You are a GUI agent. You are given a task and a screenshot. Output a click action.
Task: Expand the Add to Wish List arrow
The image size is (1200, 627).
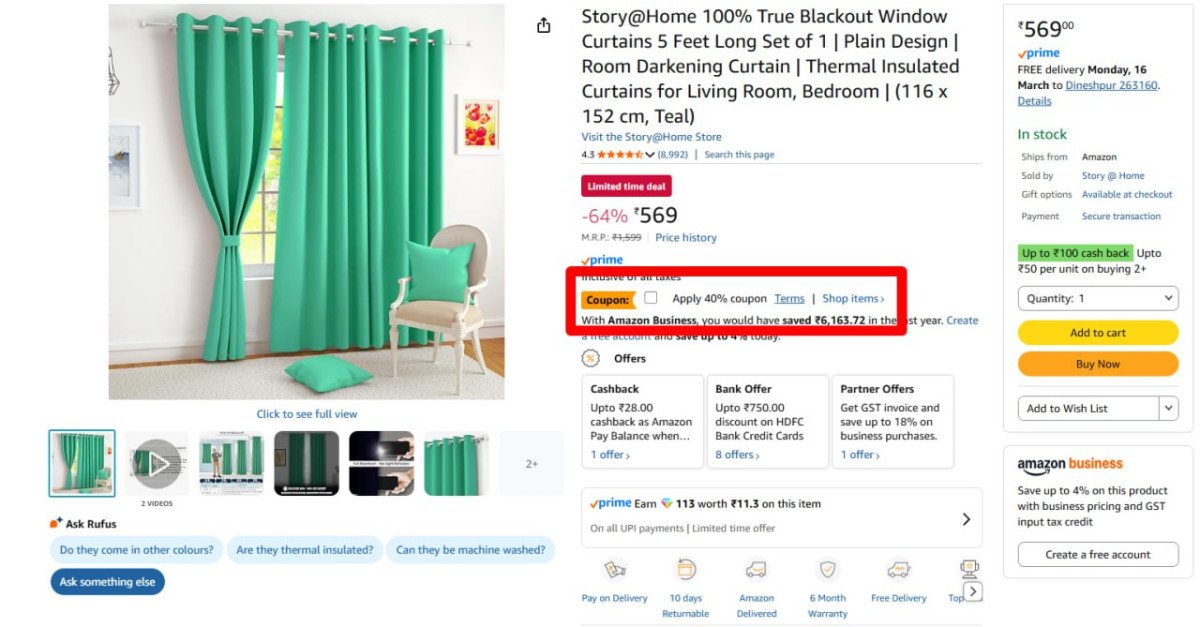coord(1168,408)
